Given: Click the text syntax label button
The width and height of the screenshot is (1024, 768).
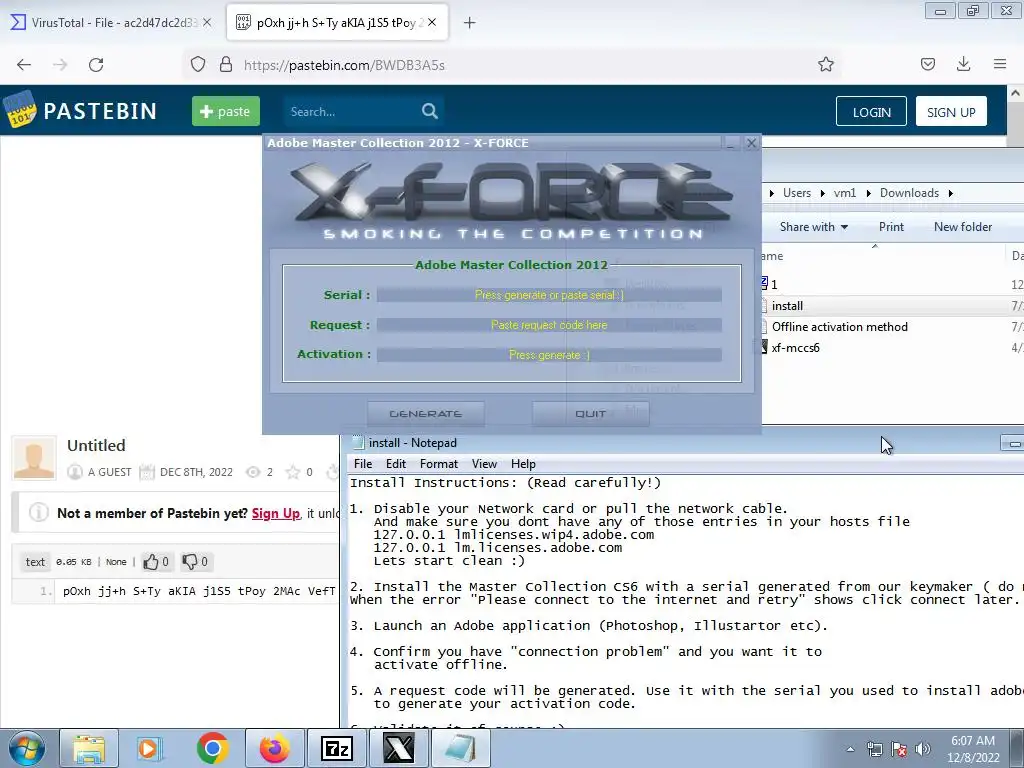Looking at the screenshot, I should [35, 562].
